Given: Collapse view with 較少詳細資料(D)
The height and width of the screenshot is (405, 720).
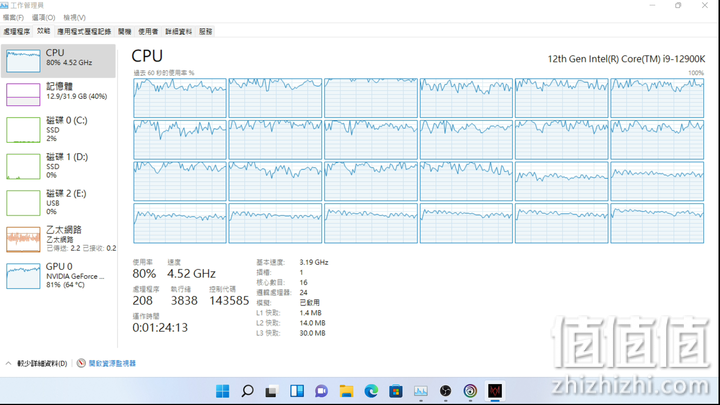Looking at the screenshot, I should tap(37, 363).
